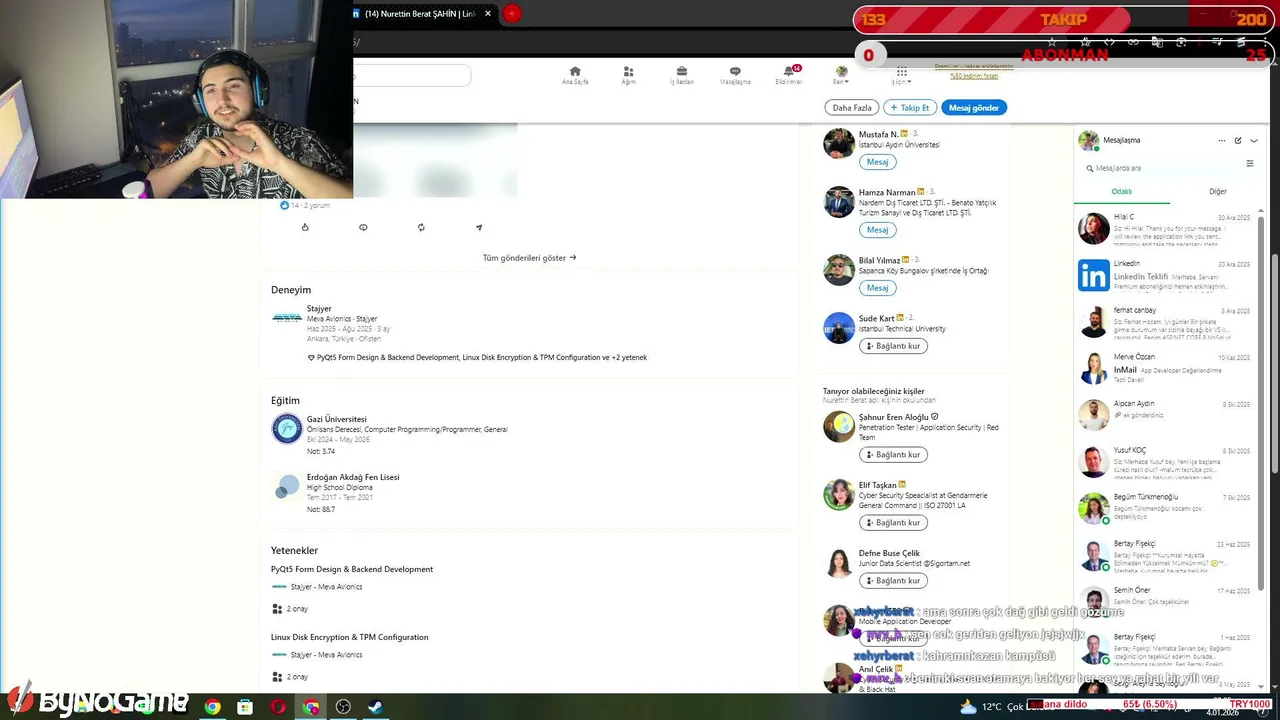Focus the LinkedIn top search box
The image size is (1280, 720).
click(411, 76)
